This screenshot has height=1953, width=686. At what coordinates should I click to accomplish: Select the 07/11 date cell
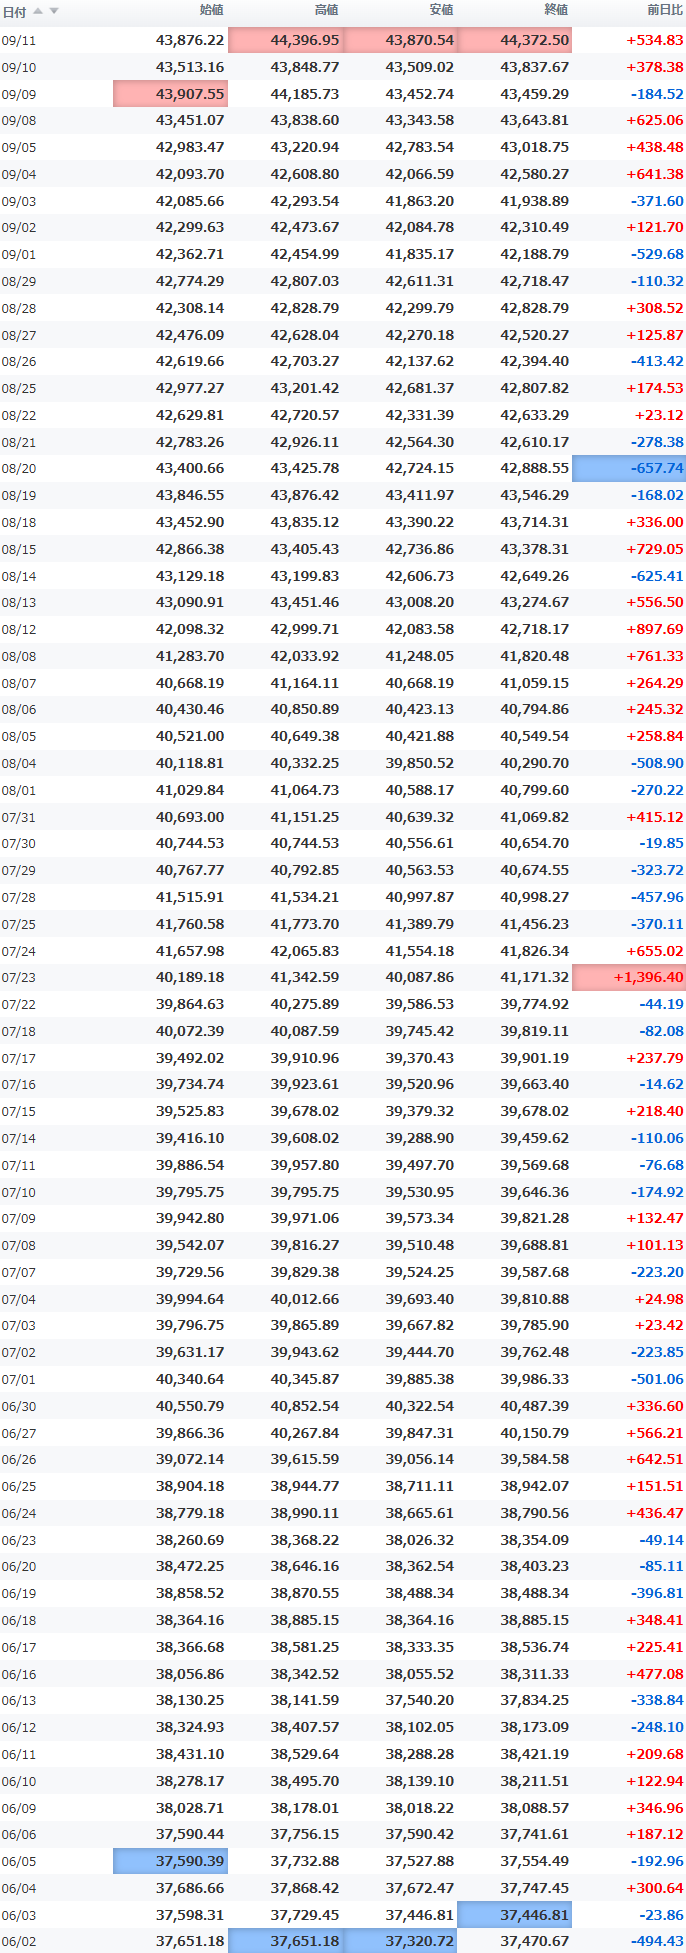click(19, 1166)
